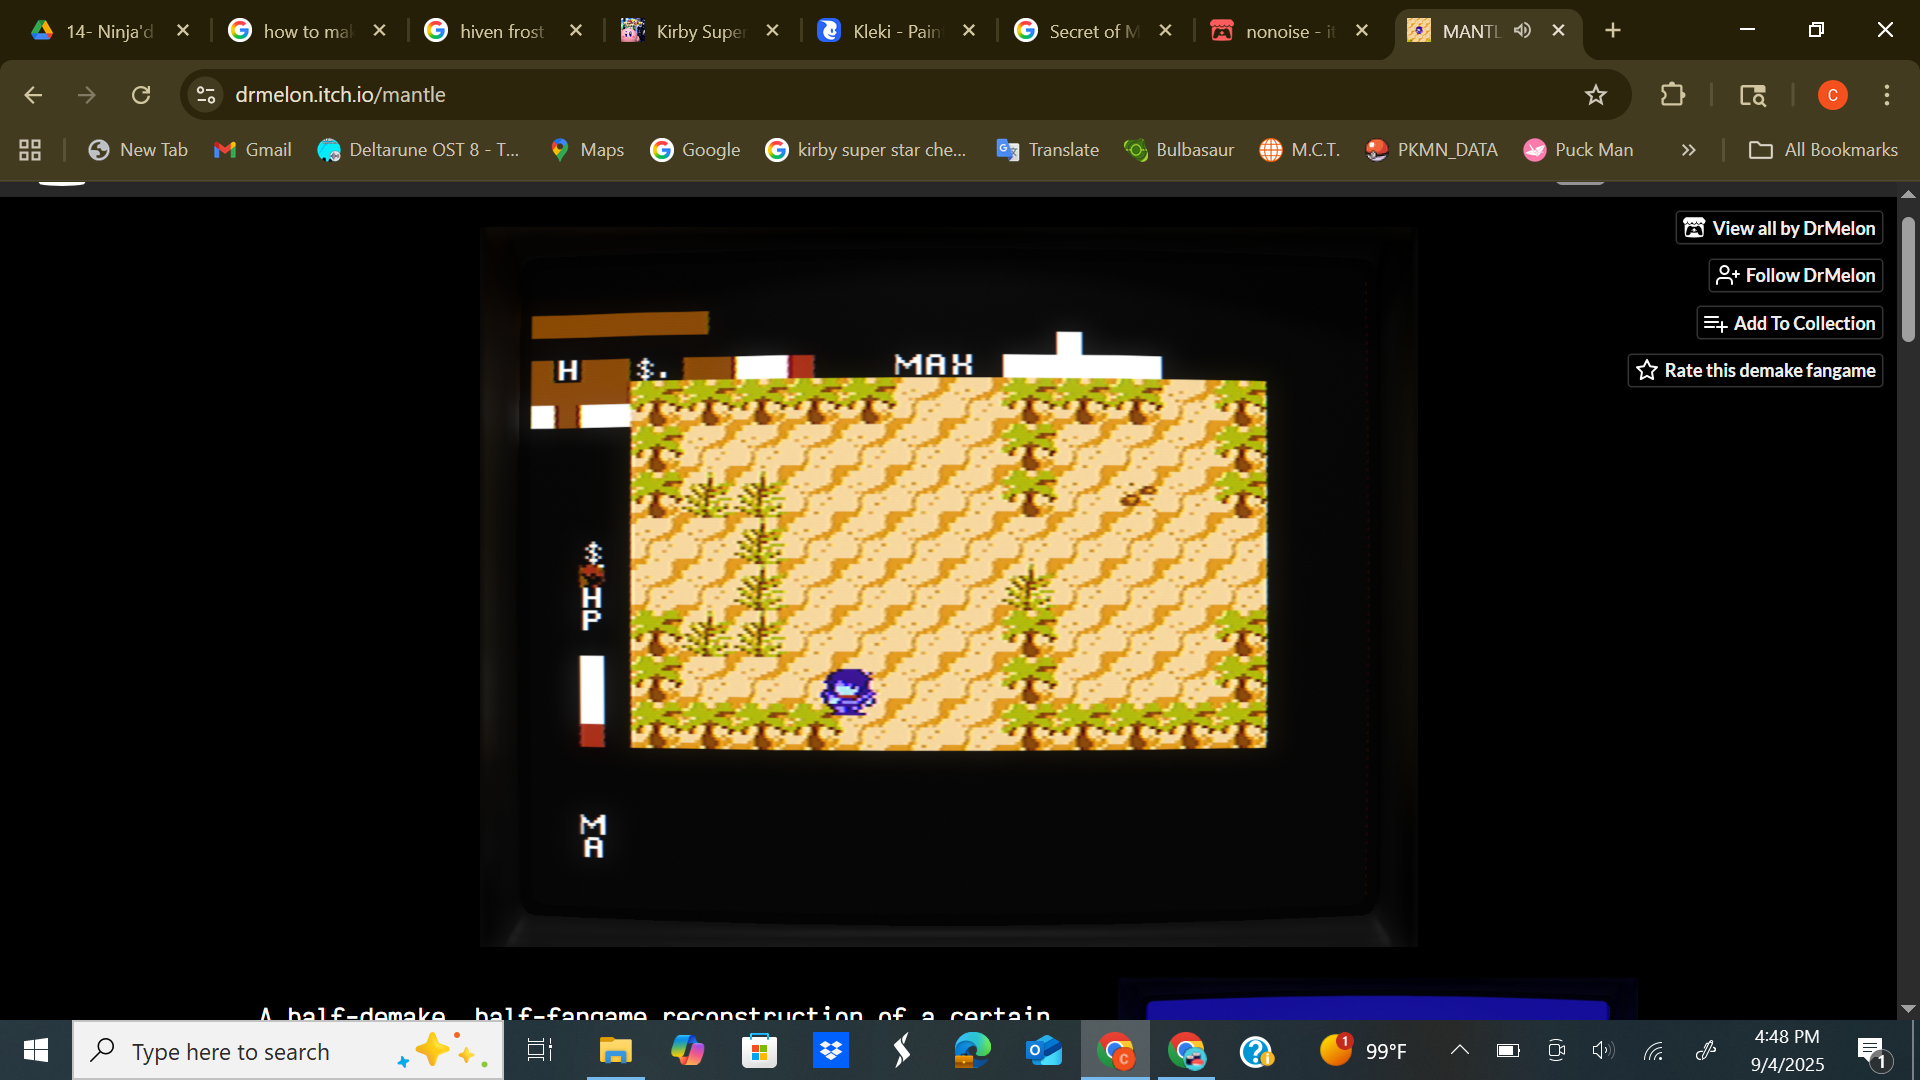Expand the hidden bookmarks chevron
1920x1080 pixels.
click(x=1688, y=150)
